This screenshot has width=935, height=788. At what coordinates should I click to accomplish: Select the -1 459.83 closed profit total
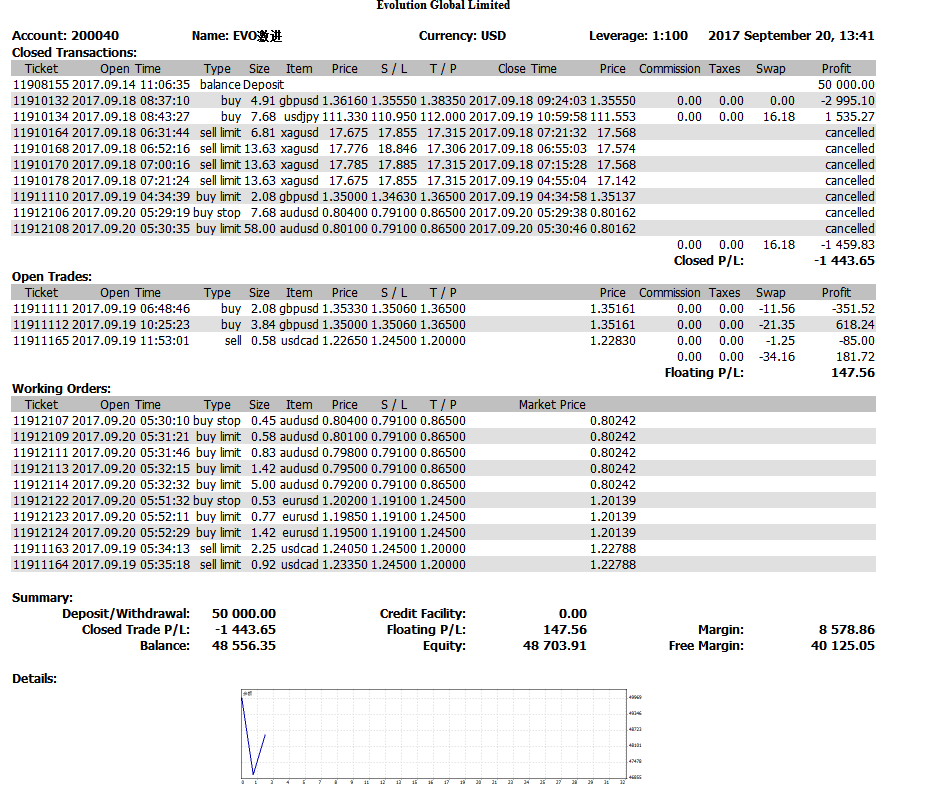[847, 245]
